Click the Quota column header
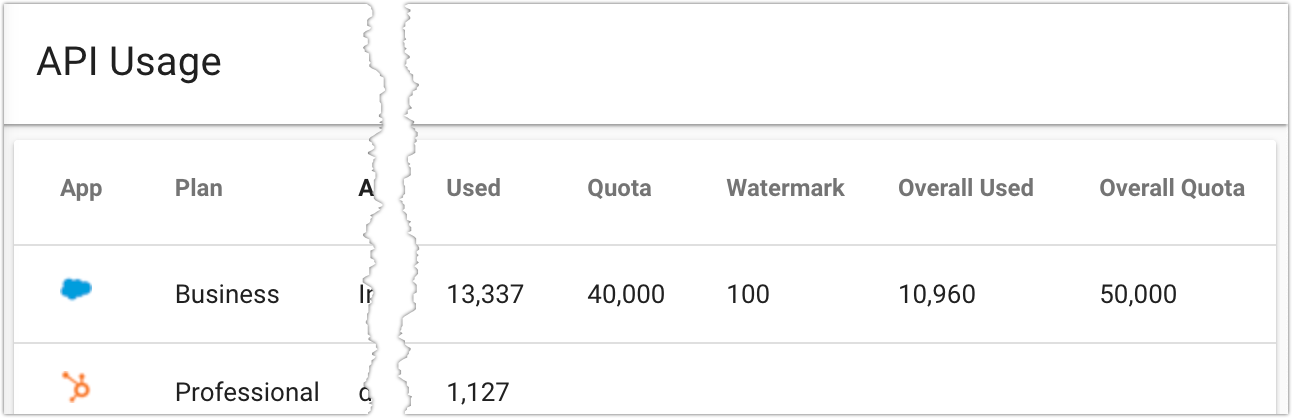Viewport: 1292px width, 418px height. pos(619,188)
